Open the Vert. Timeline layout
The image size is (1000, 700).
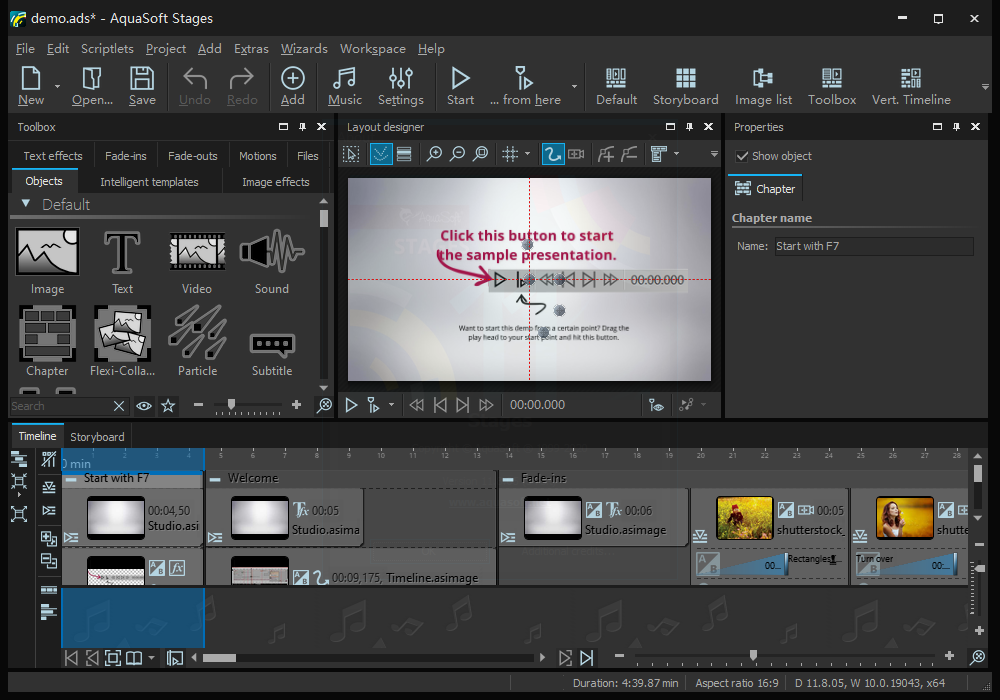click(x=911, y=86)
